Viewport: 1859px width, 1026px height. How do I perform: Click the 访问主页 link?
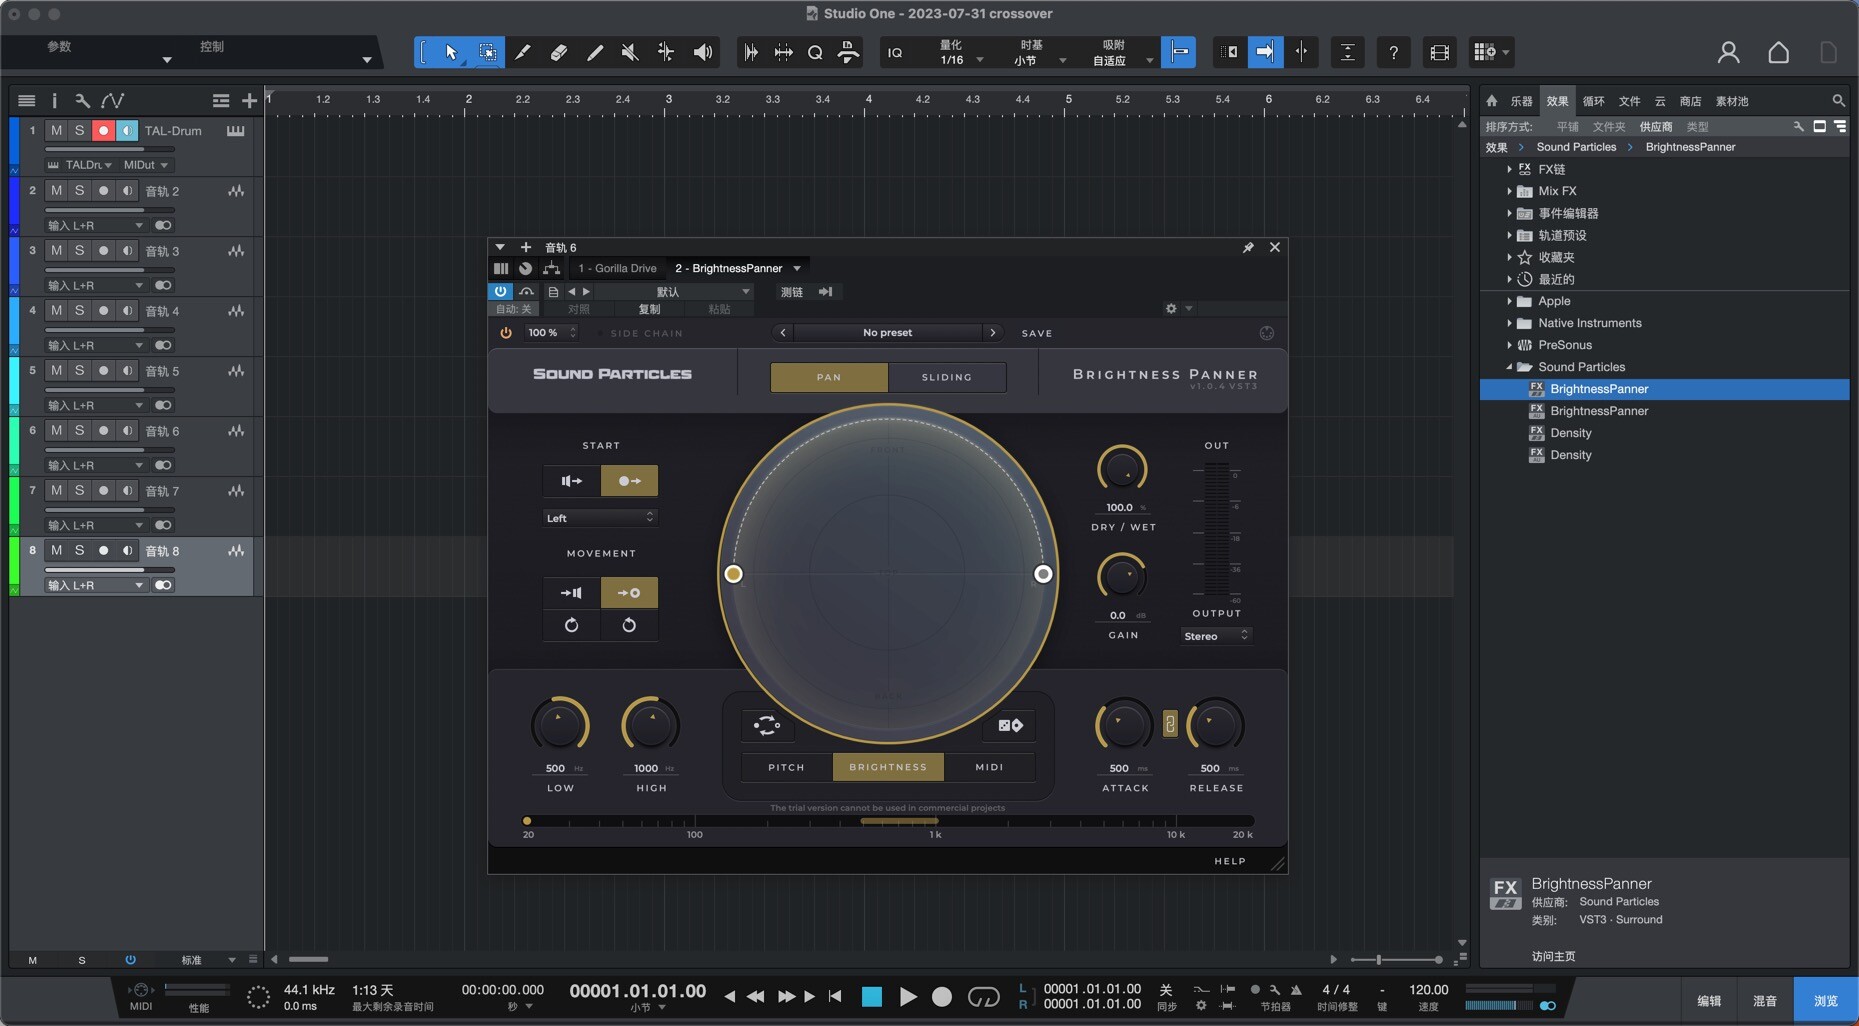(x=1553, y=956)
